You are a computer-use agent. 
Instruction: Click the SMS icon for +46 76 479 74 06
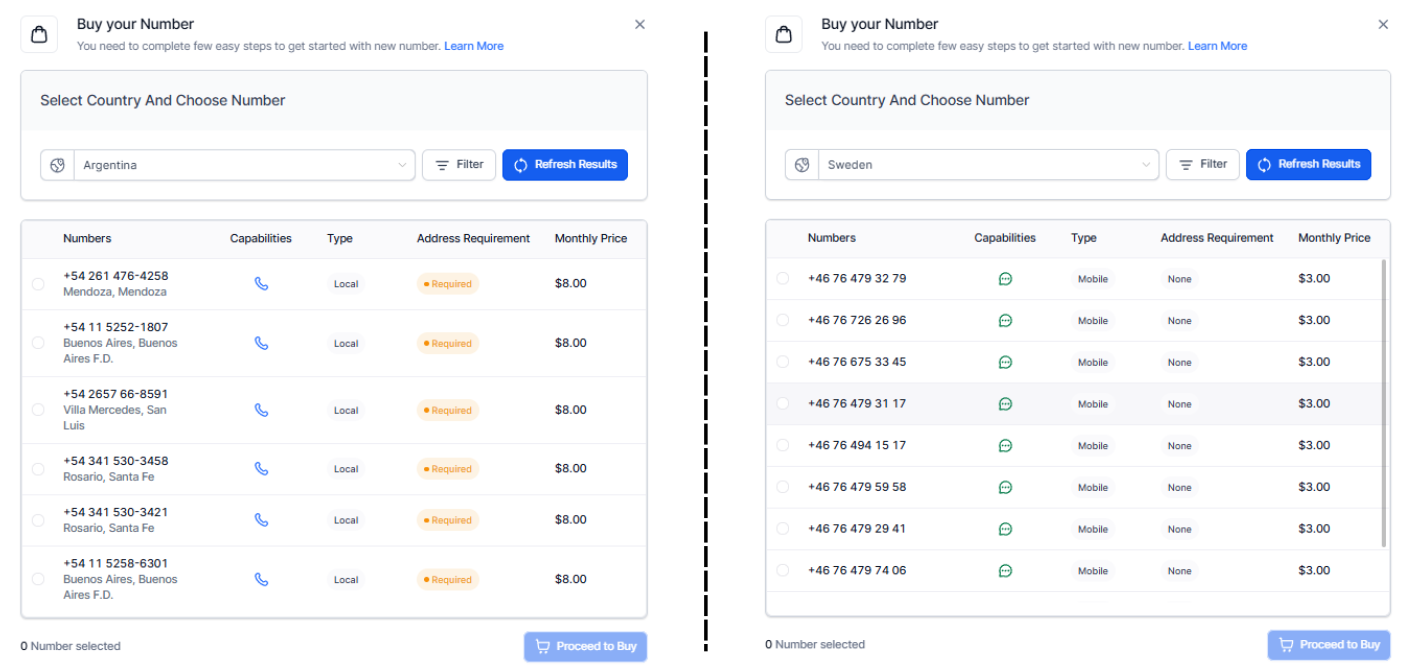(1005, 571)
